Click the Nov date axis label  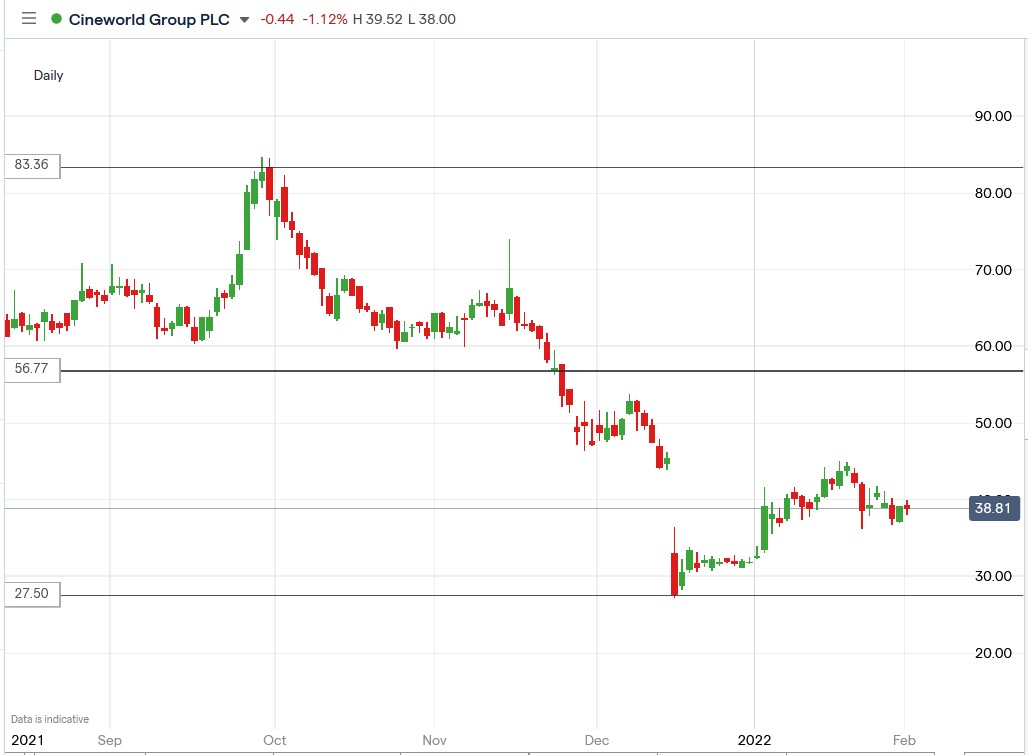point(434,740)
